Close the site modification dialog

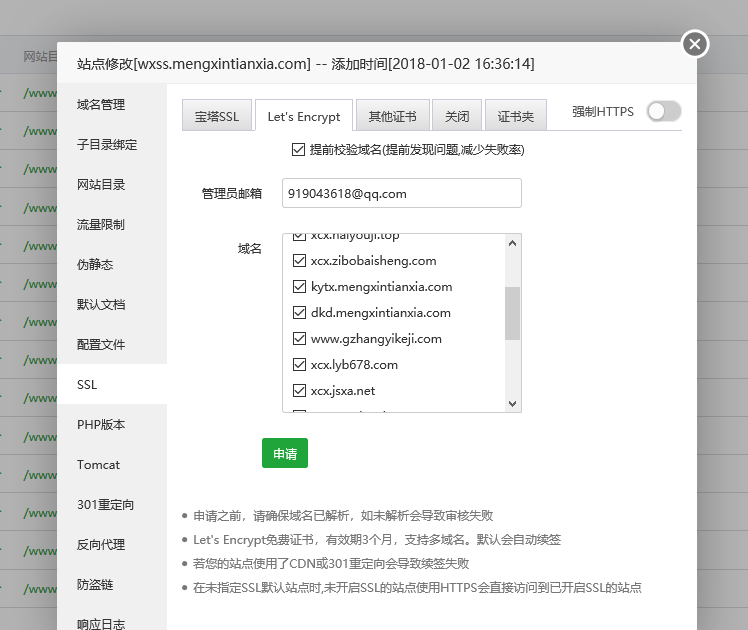point(695,44)
